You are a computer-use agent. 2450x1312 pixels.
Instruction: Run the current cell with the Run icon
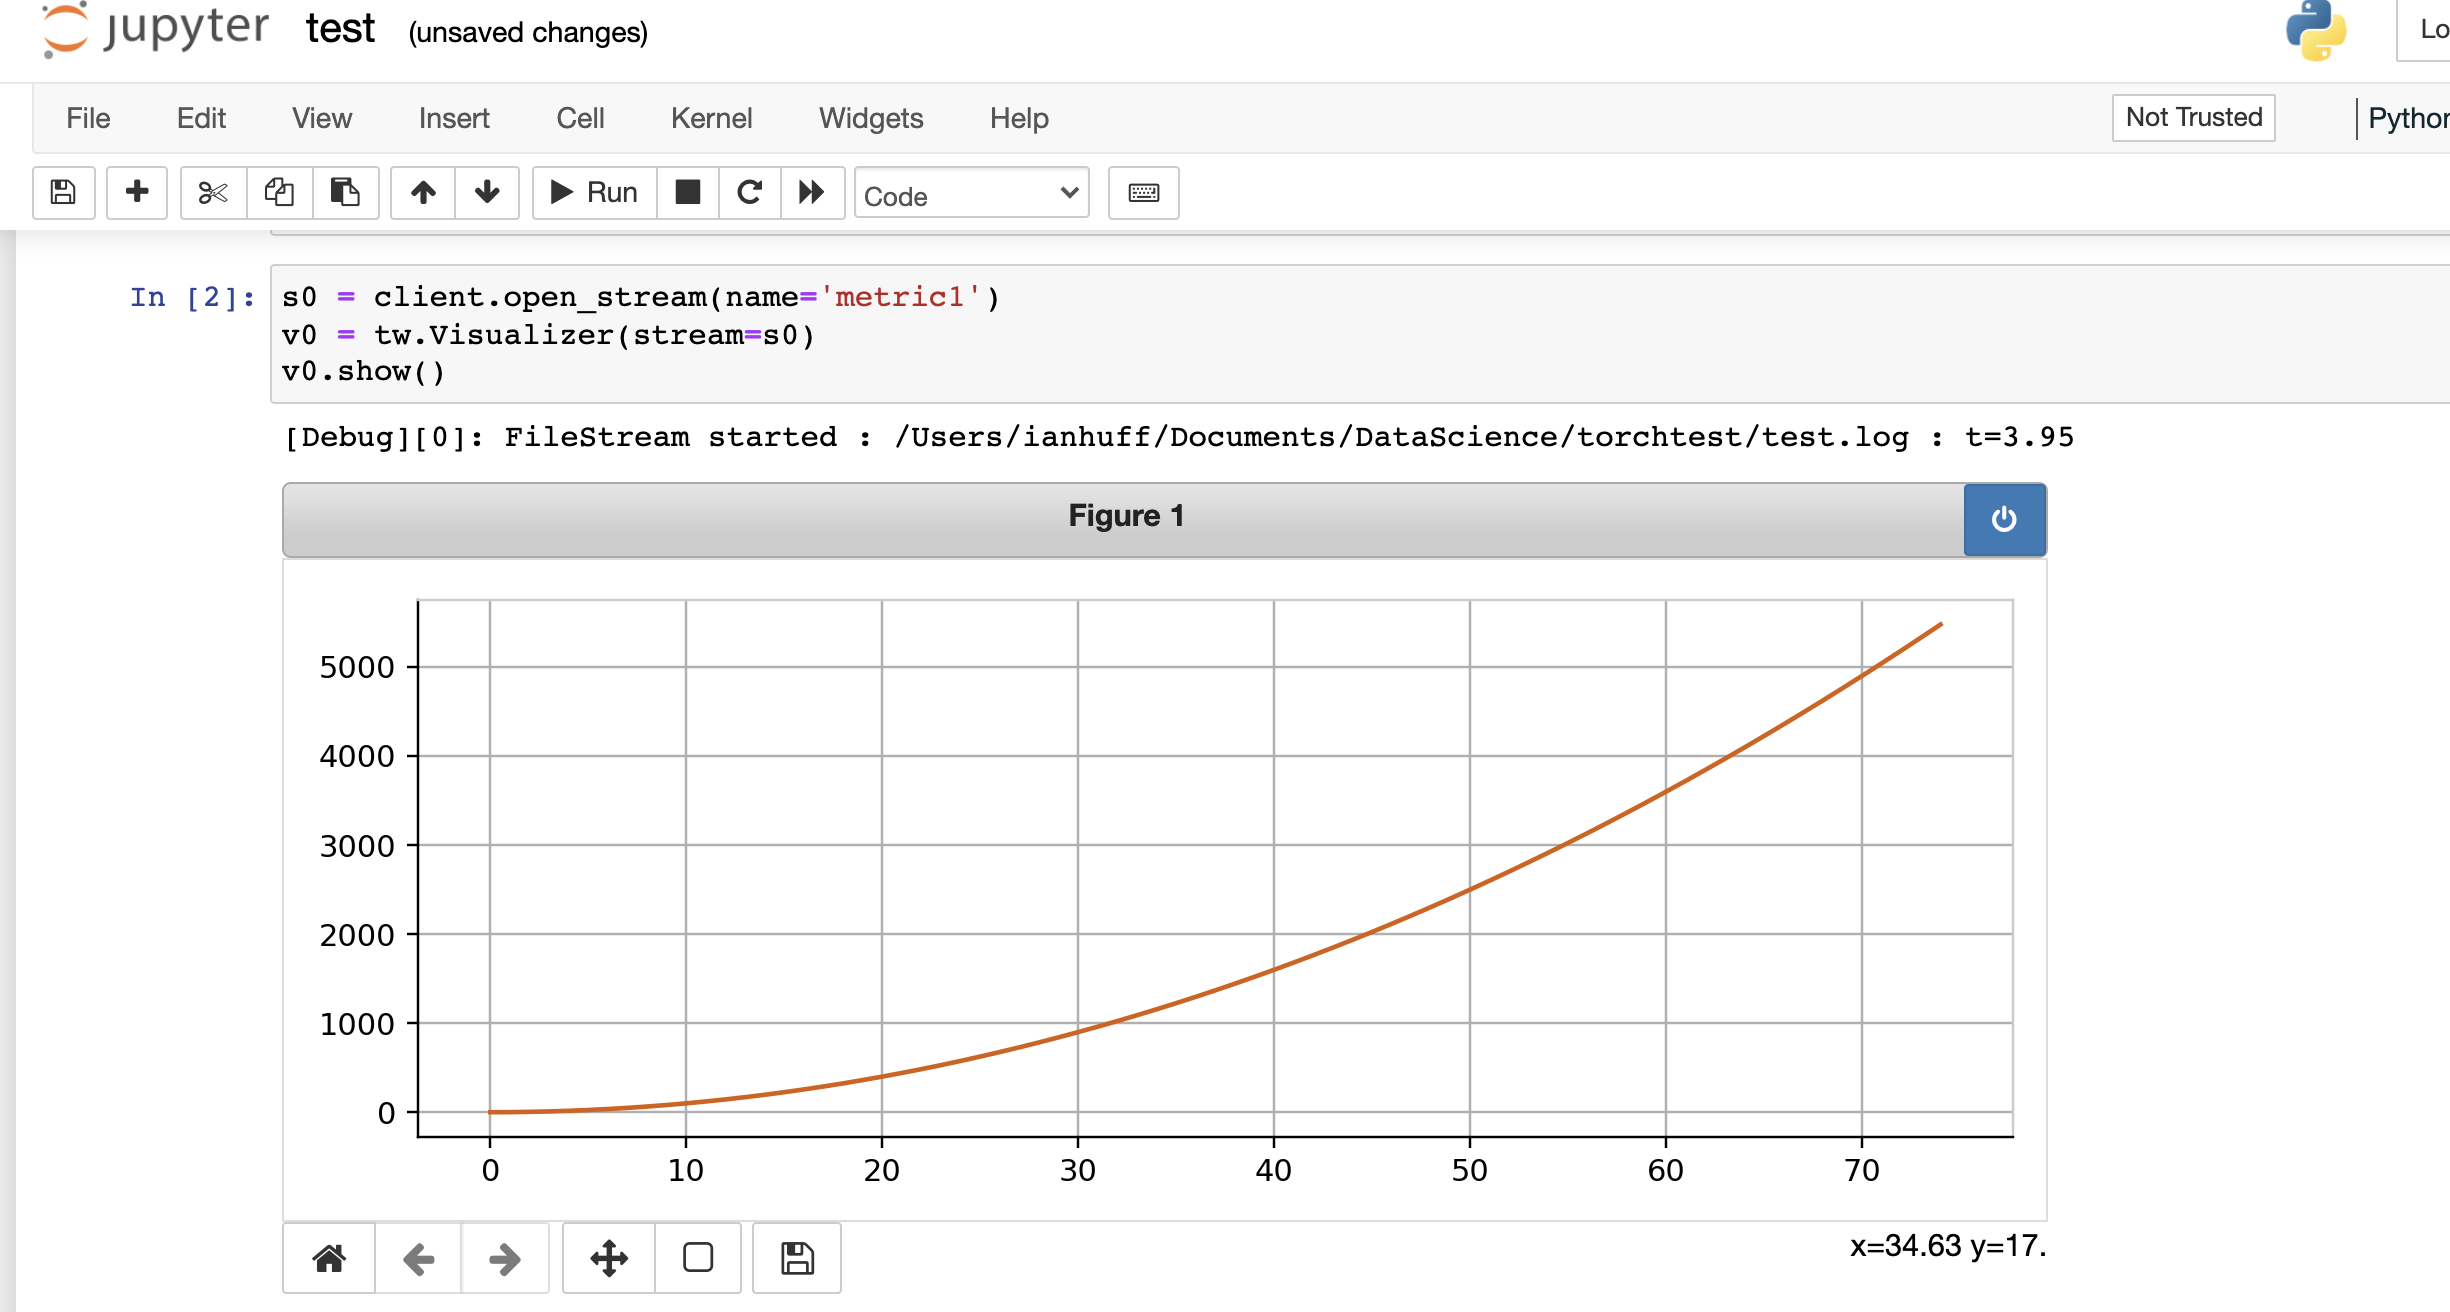tap(591, 192)
